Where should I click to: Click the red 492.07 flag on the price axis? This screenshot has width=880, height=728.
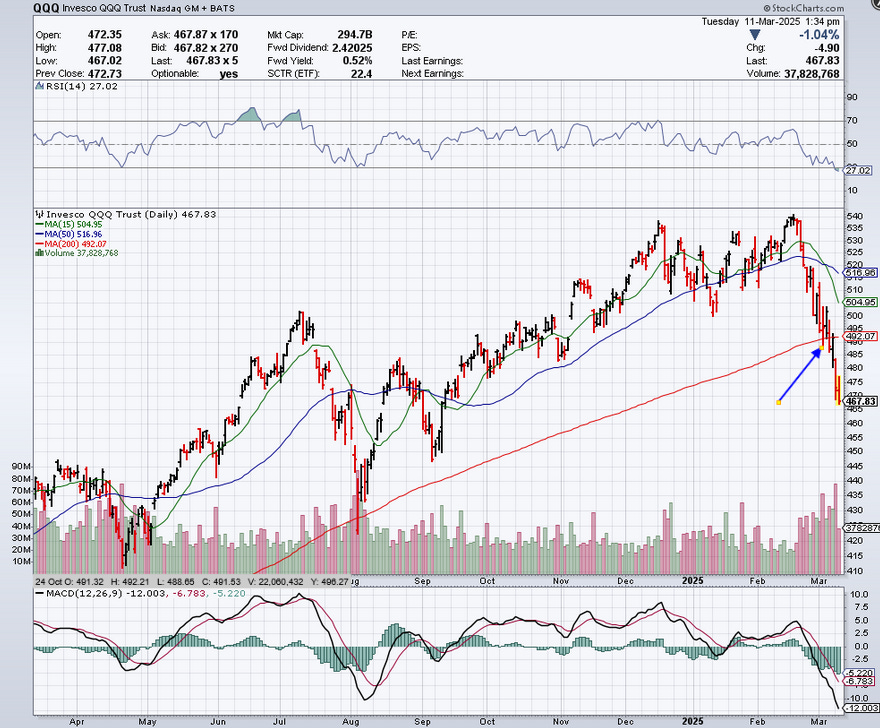click(x=861, y=337)
